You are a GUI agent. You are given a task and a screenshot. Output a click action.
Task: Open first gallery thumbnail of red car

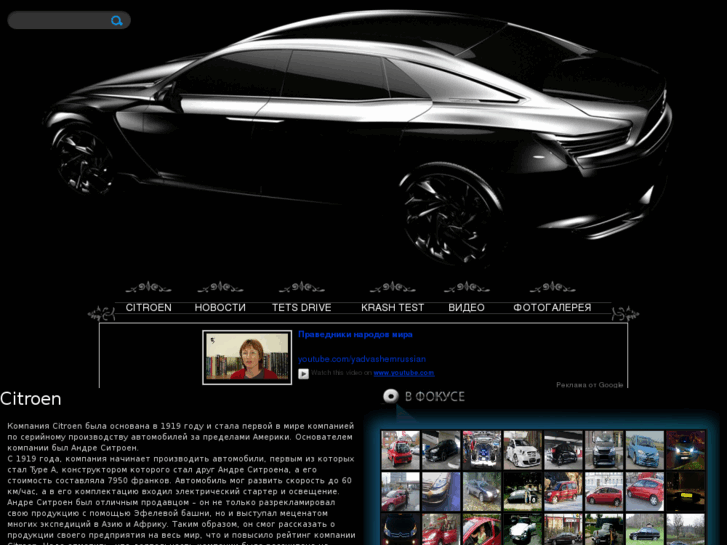click(x=400, y=450)
